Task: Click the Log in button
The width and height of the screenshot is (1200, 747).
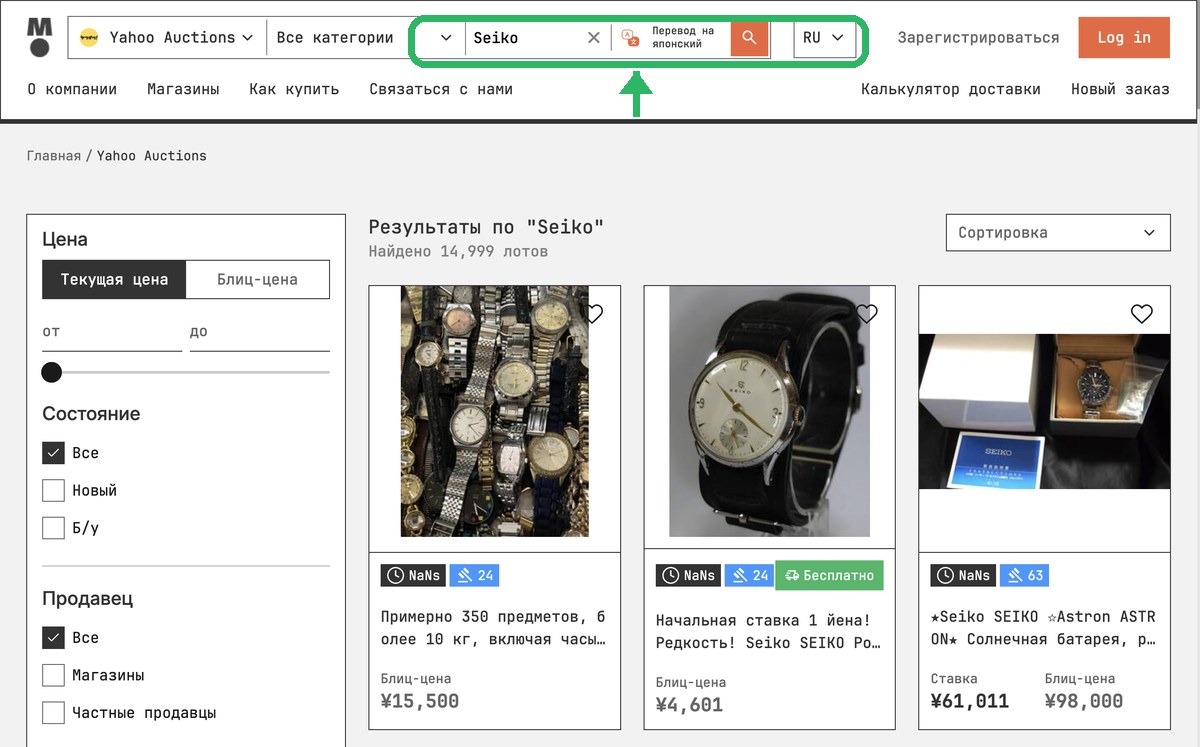Action: click(x=1124, y=38)
